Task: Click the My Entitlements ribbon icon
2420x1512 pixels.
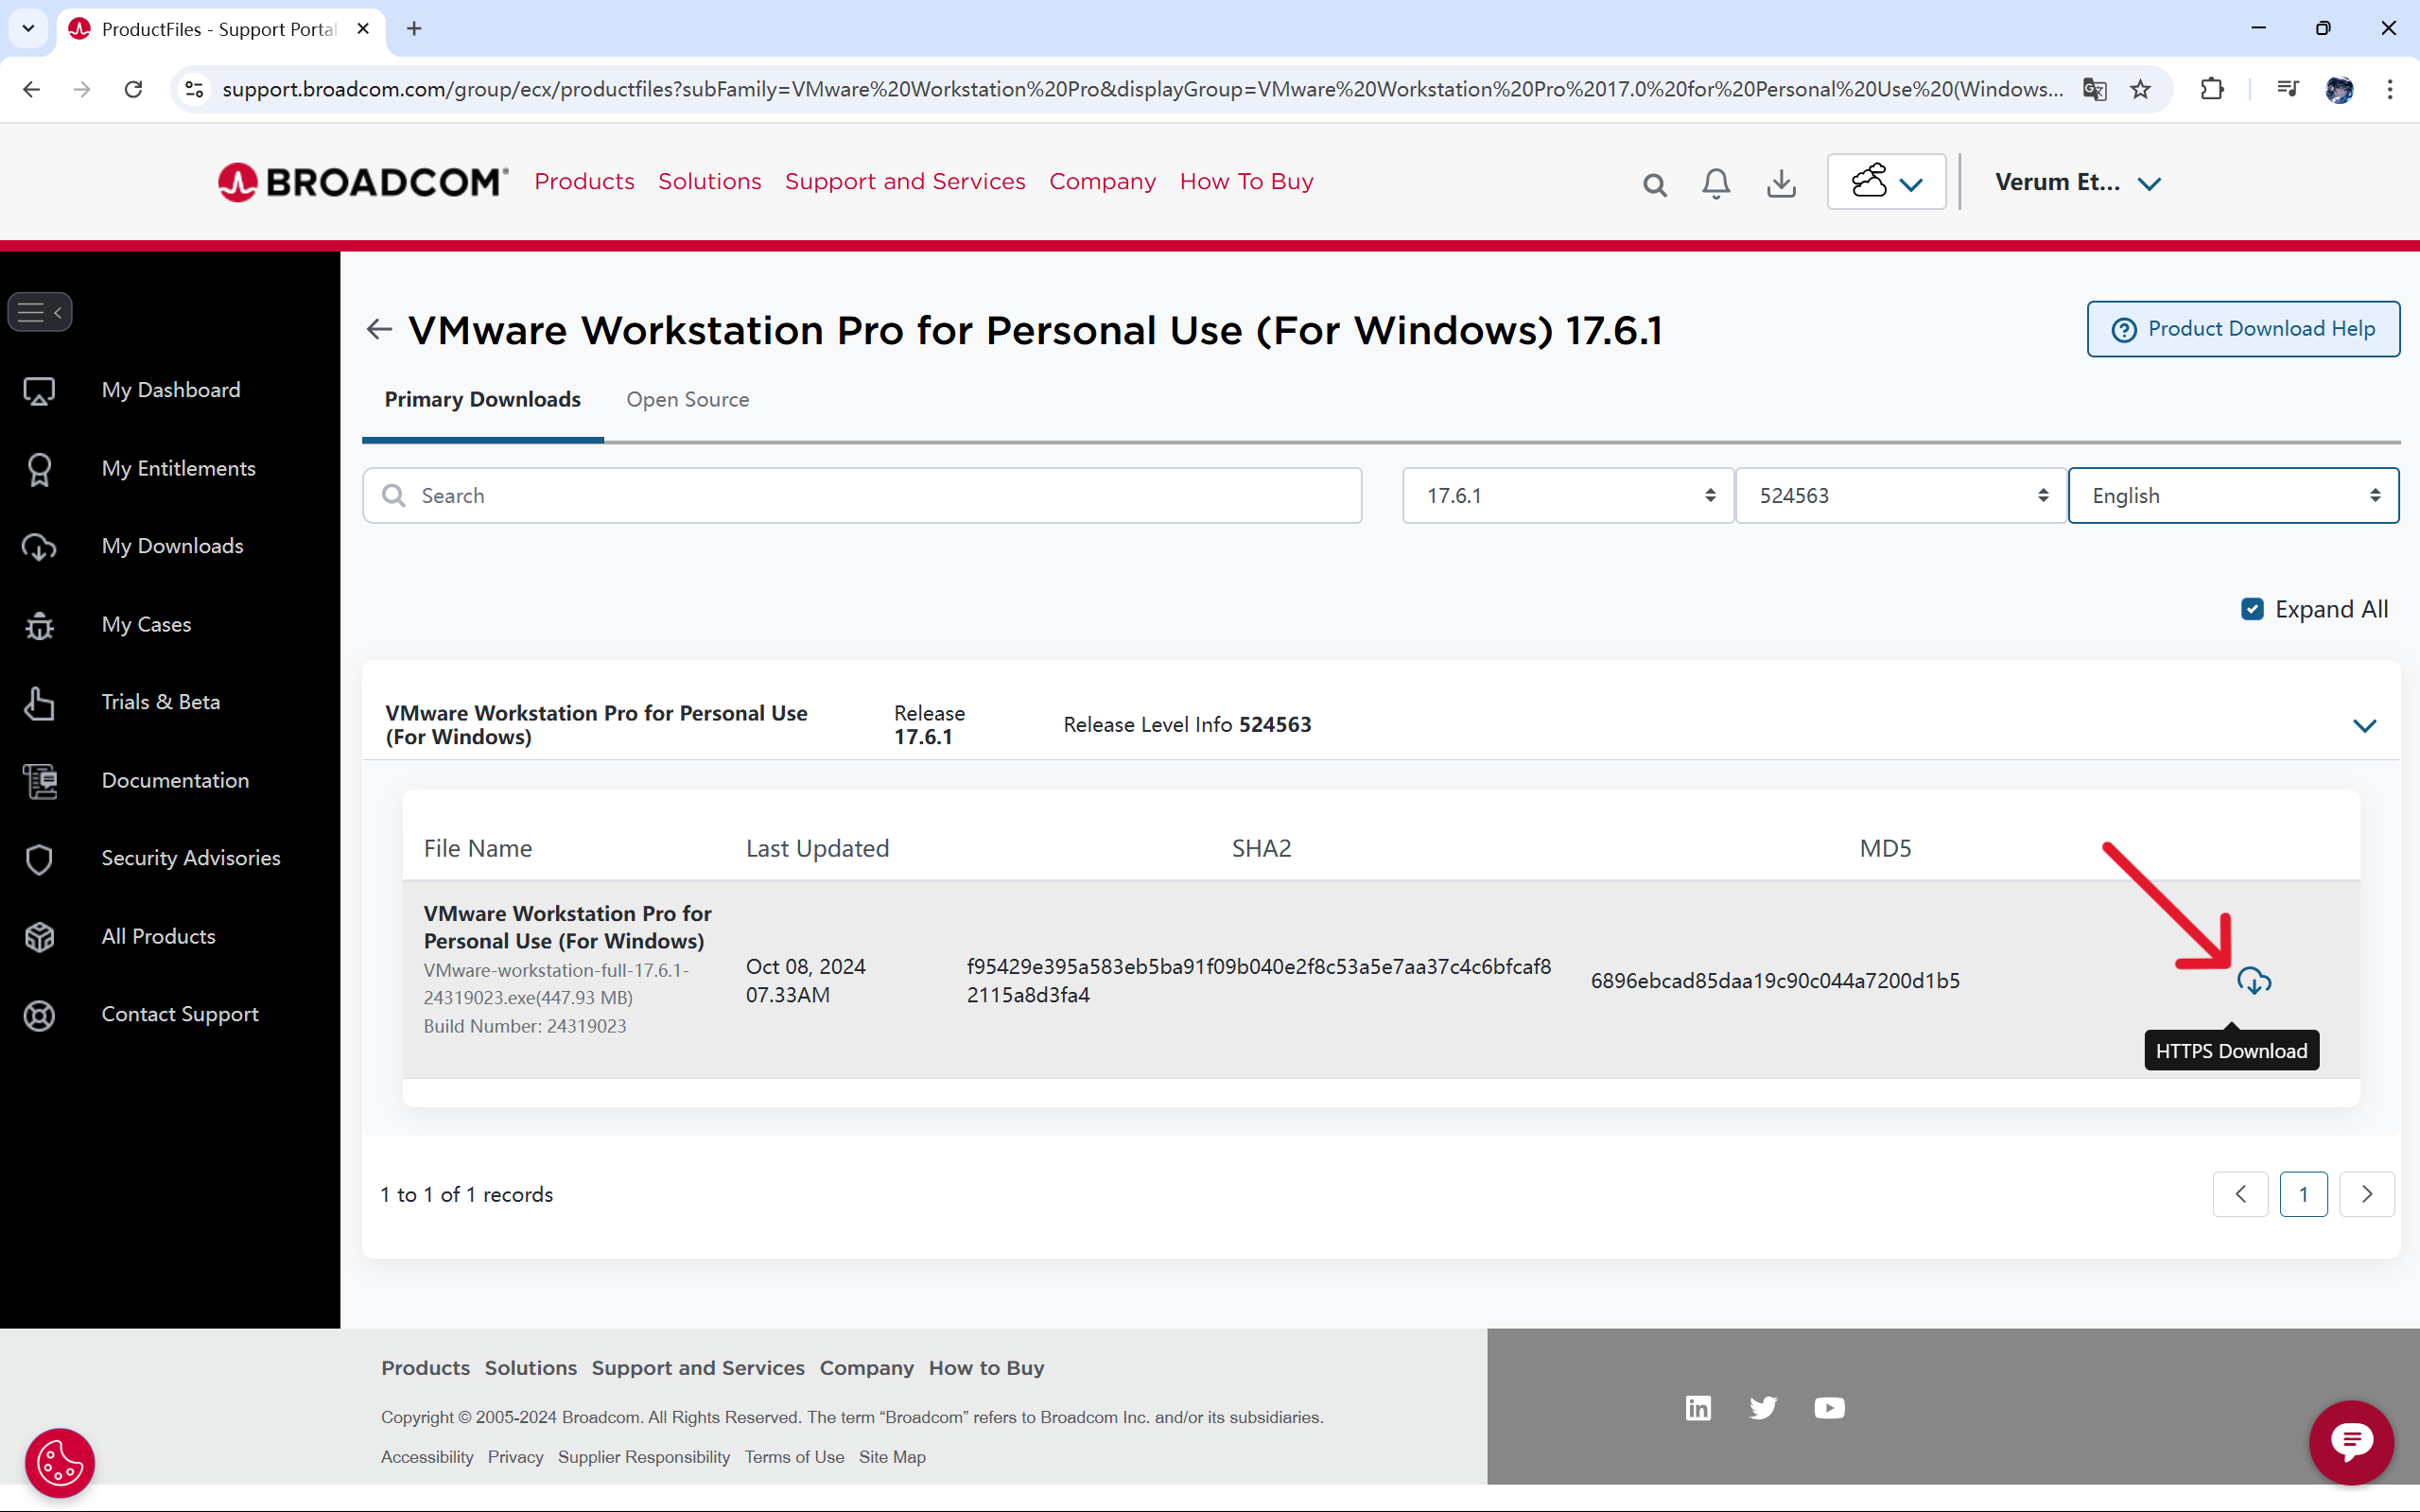Action: coord(39,469)
